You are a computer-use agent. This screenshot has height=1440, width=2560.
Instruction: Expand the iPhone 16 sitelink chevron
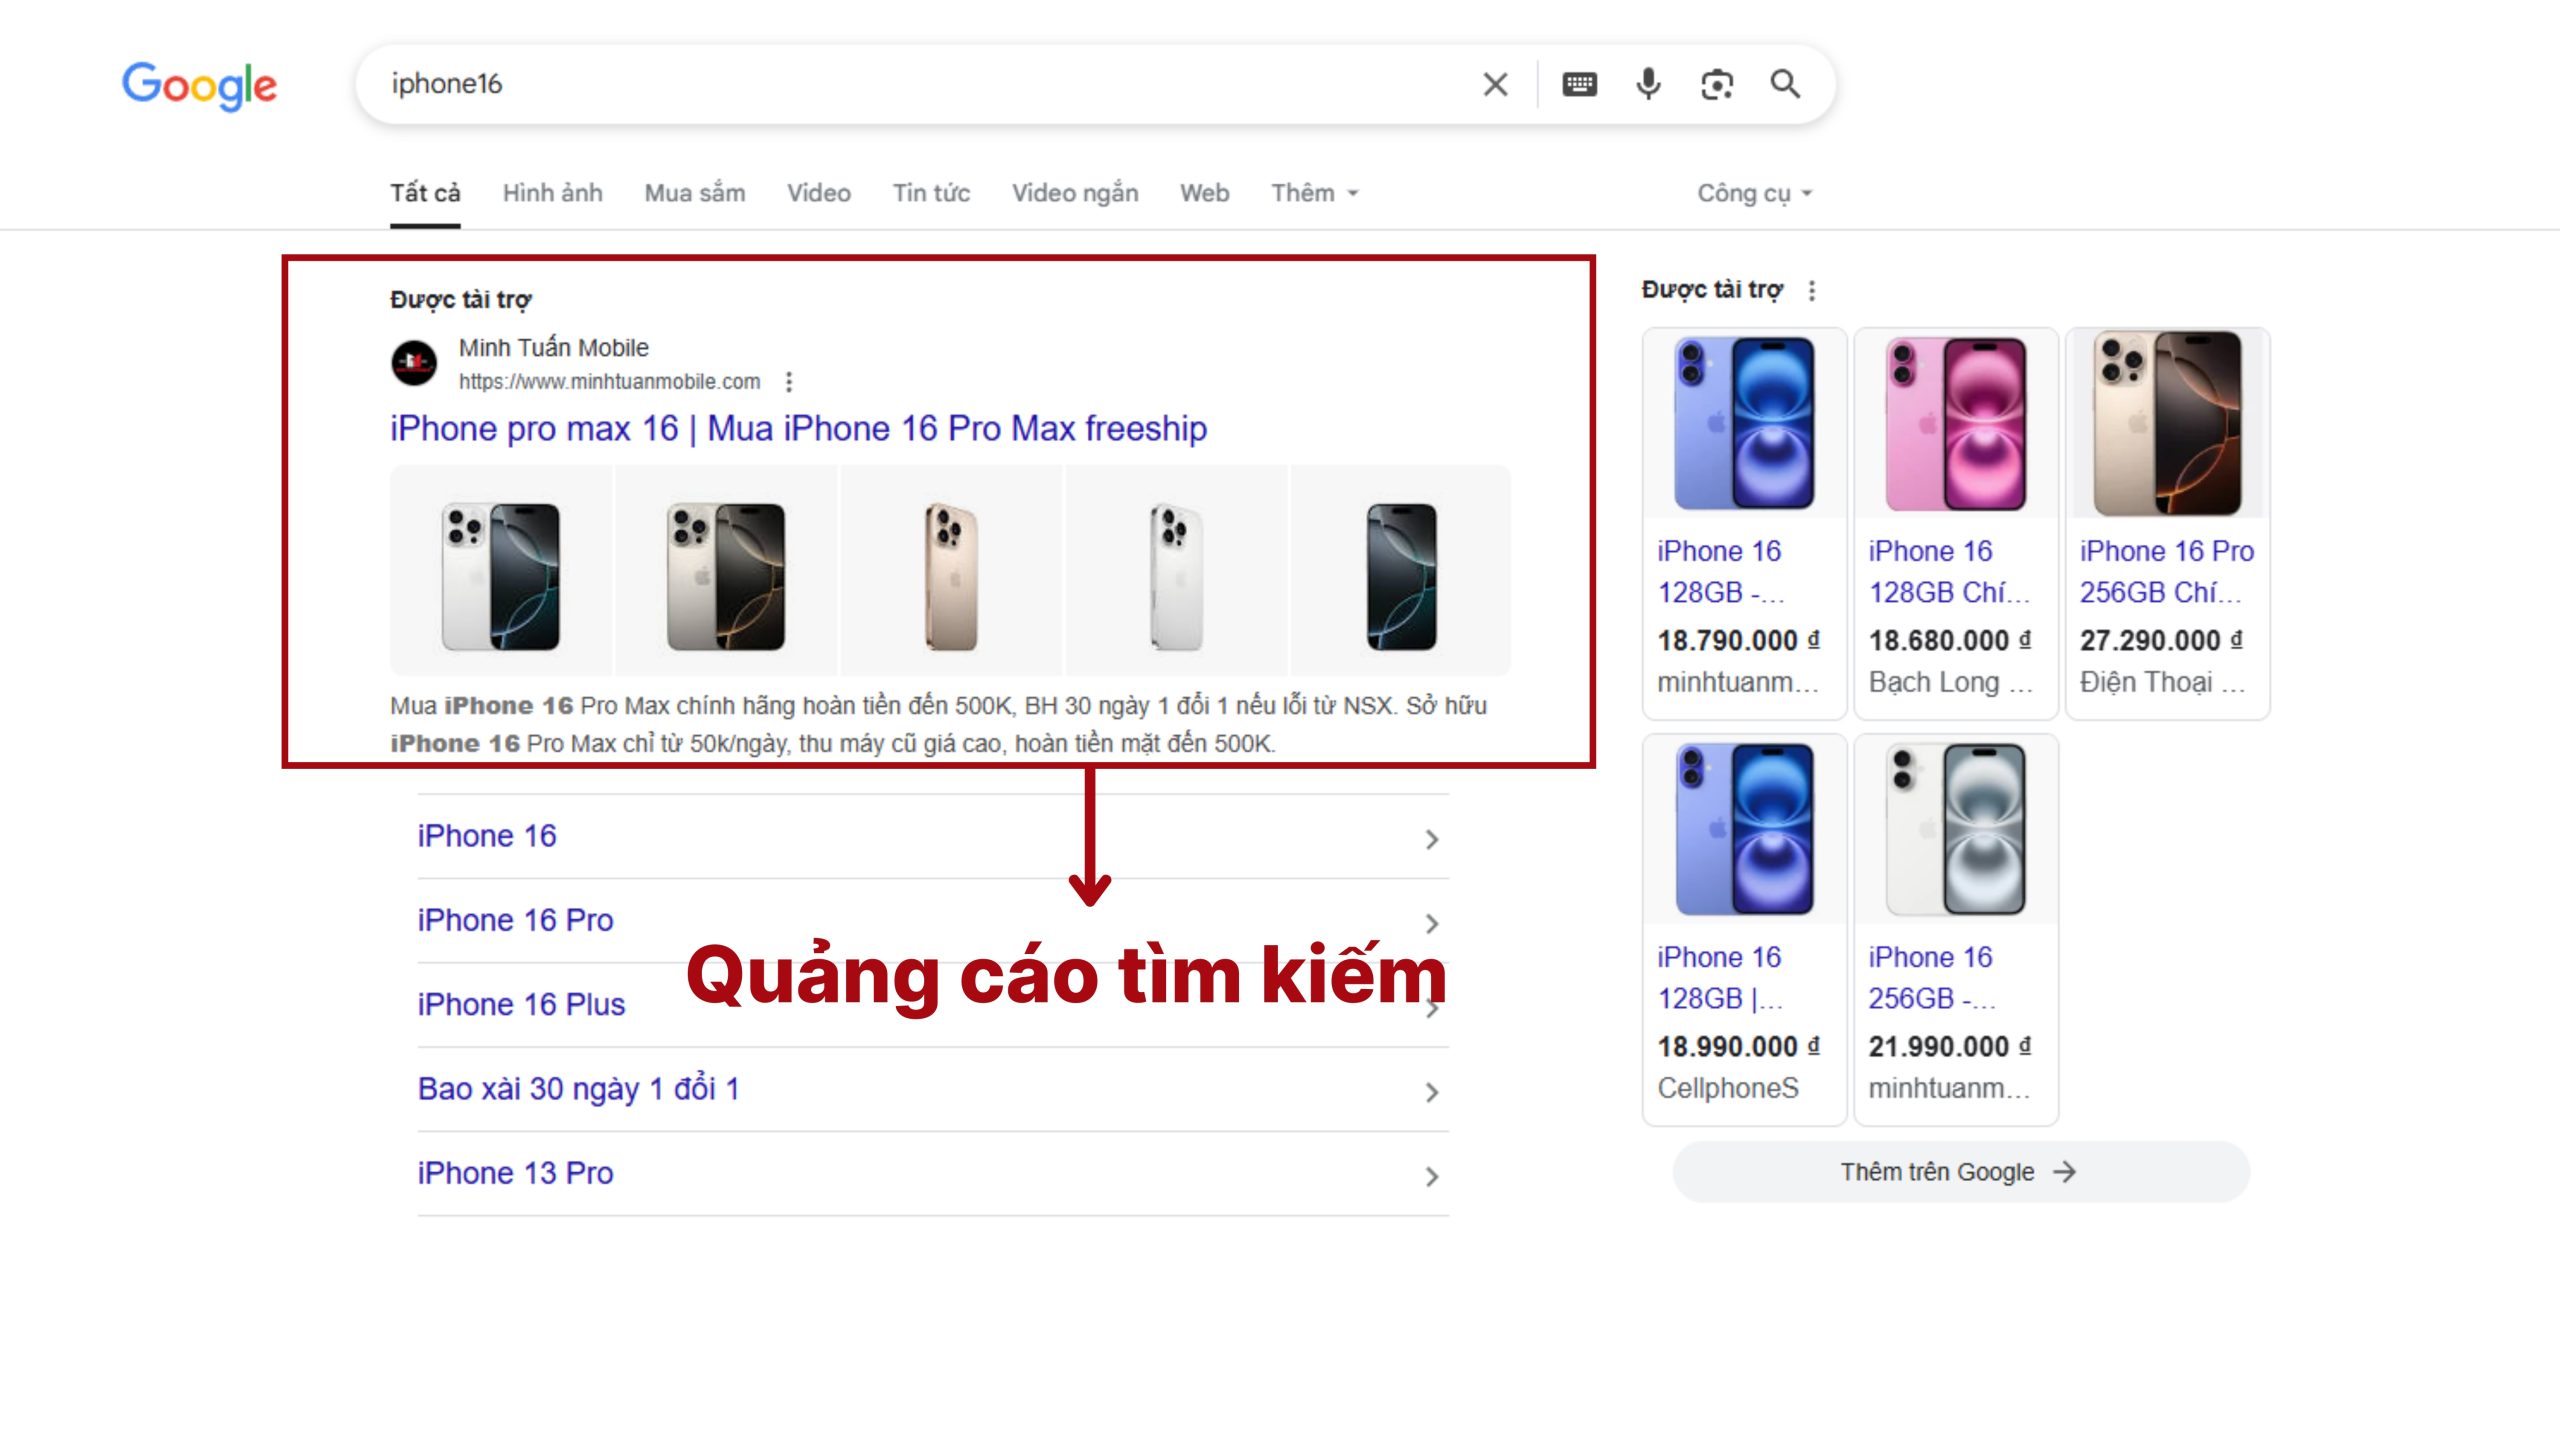[1431, 839]
